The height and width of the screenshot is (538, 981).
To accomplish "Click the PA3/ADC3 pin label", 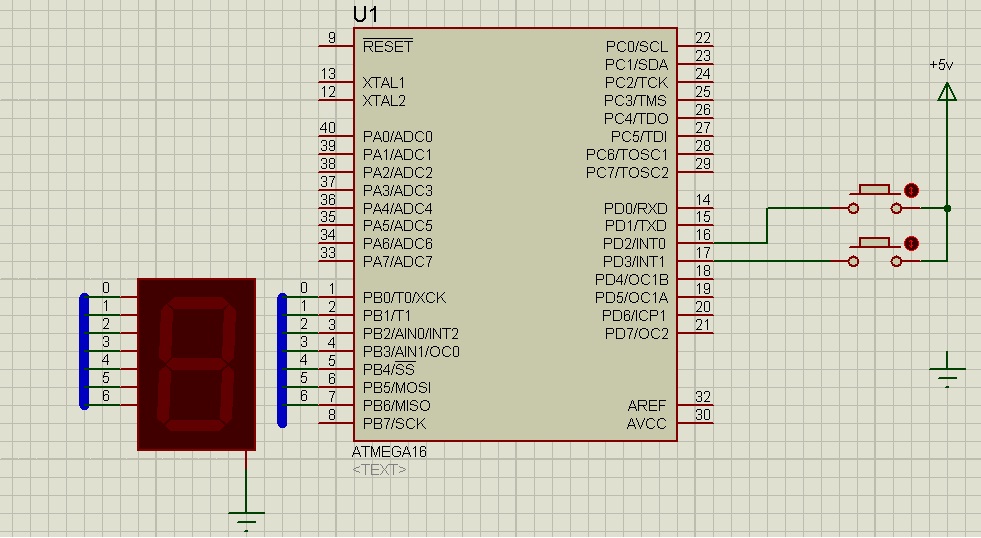I will click(397, 190).
